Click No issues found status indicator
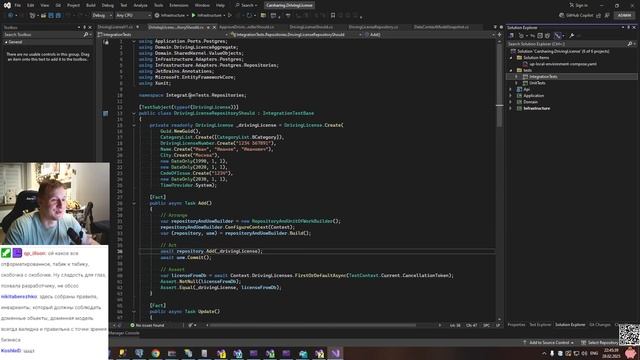Image resolution: width=640 pixels, height=360 pixels. pos(147,325)
